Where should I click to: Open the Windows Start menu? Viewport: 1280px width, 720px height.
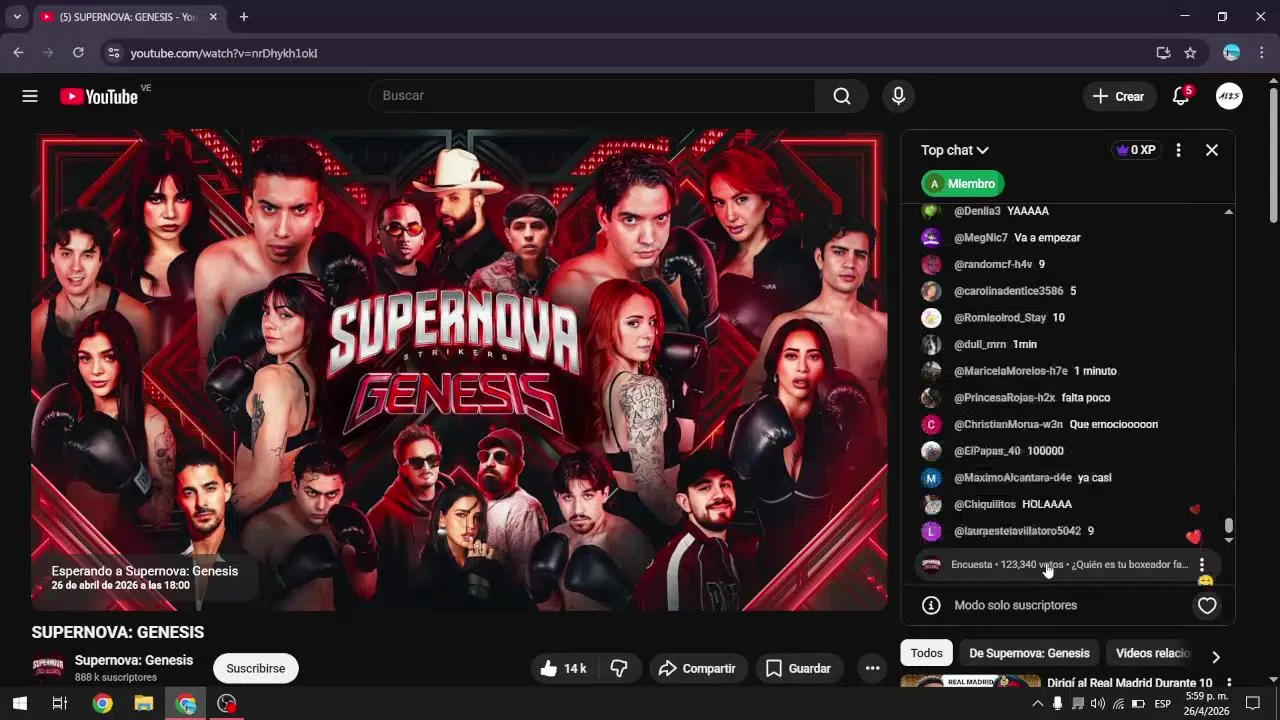pyautogui.click(x=19, y=704)
